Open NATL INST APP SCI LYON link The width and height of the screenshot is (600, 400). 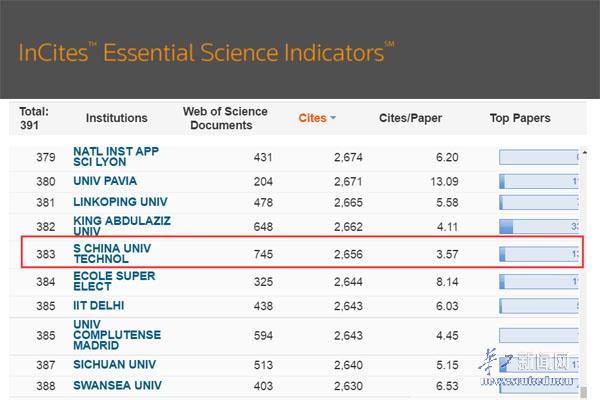(116, 157)
